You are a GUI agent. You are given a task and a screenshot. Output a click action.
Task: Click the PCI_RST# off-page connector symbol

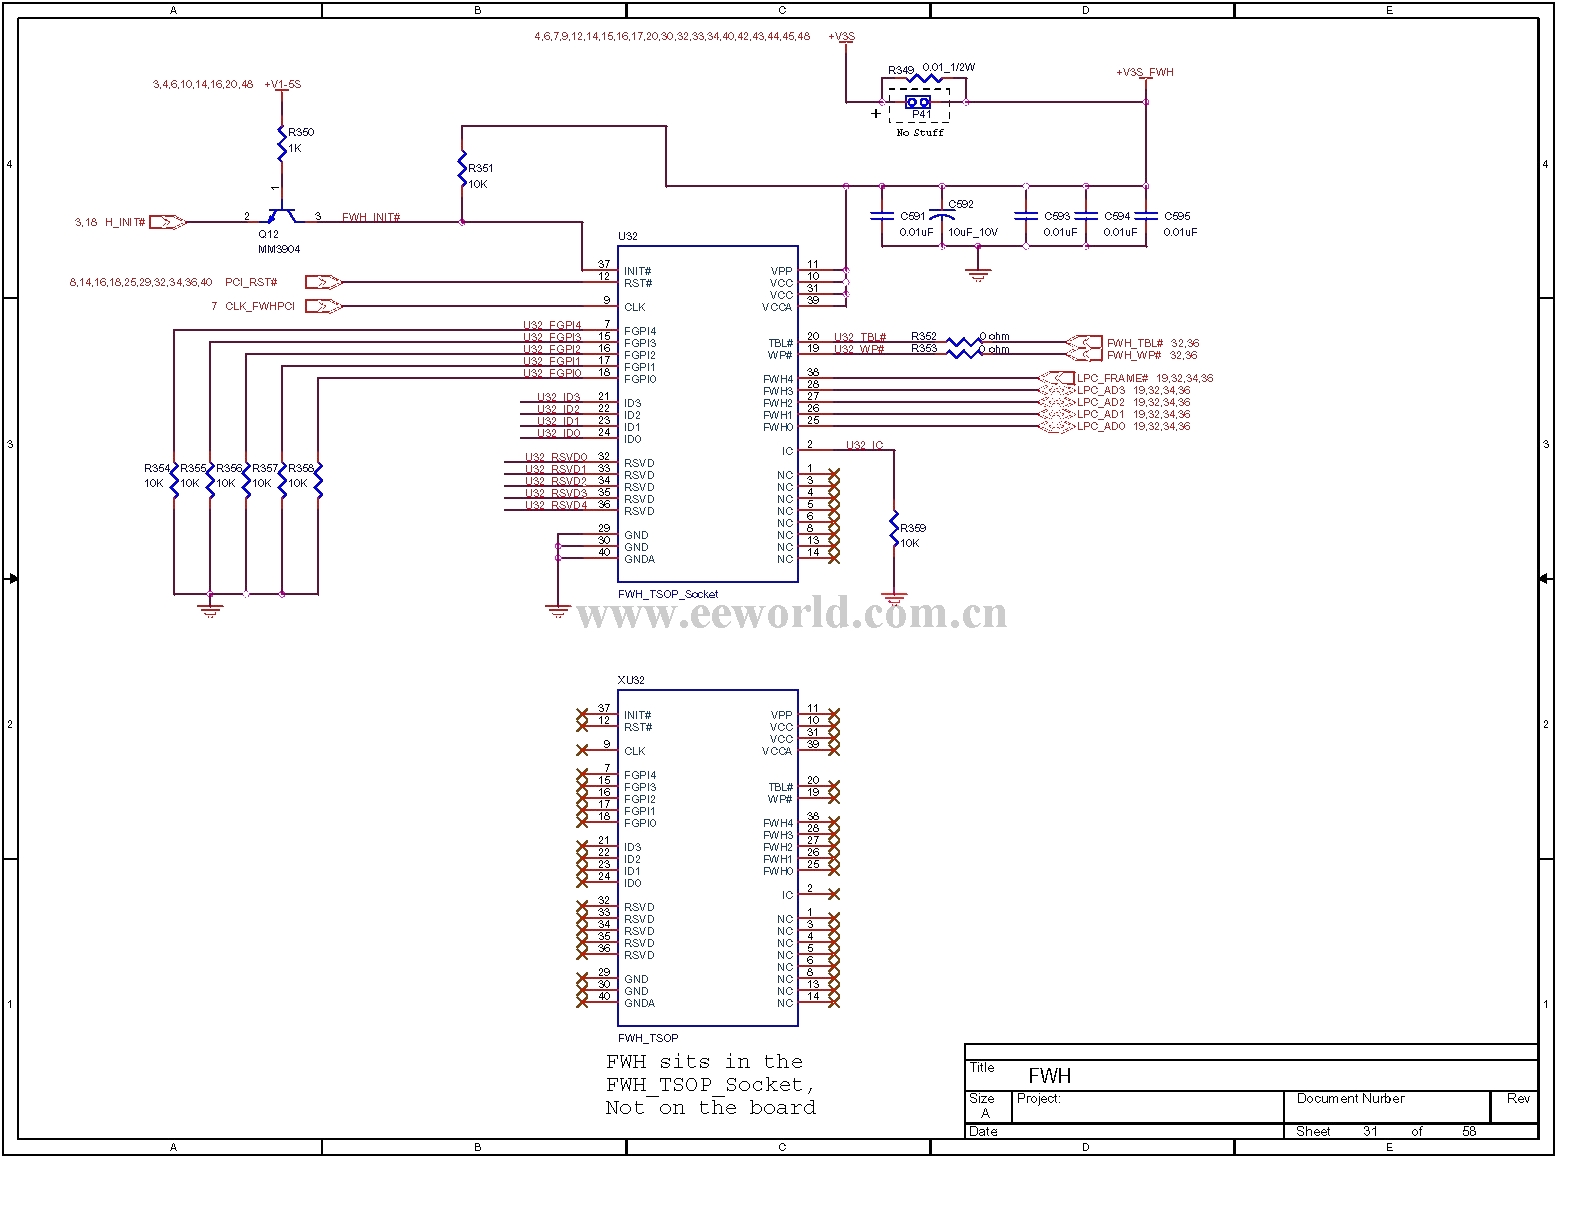click(324, 282)
